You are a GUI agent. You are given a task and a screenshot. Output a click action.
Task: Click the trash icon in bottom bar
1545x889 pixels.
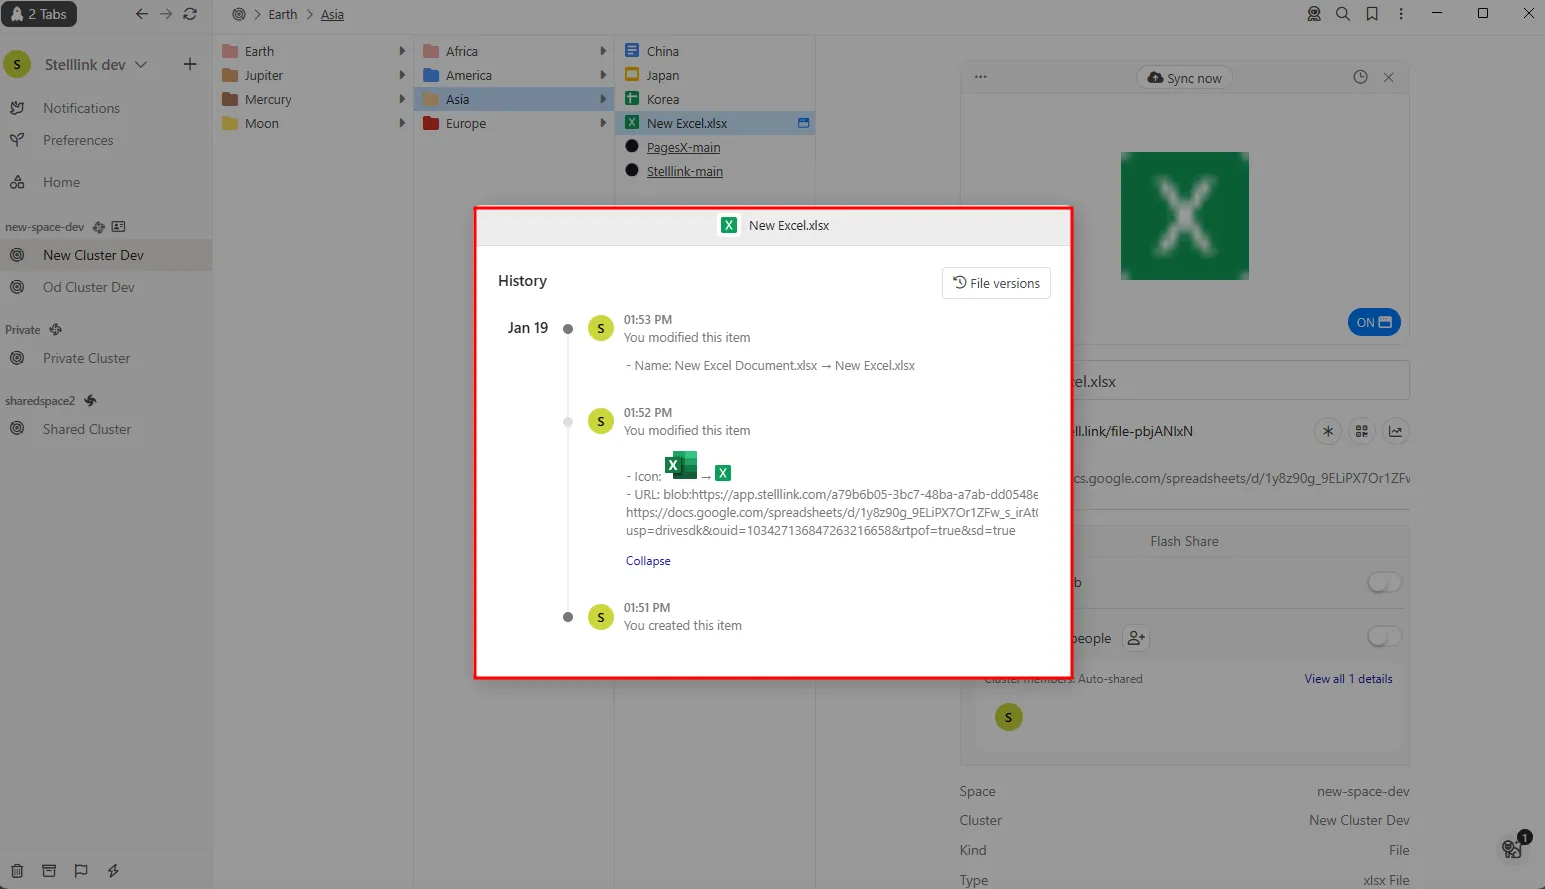17,871
